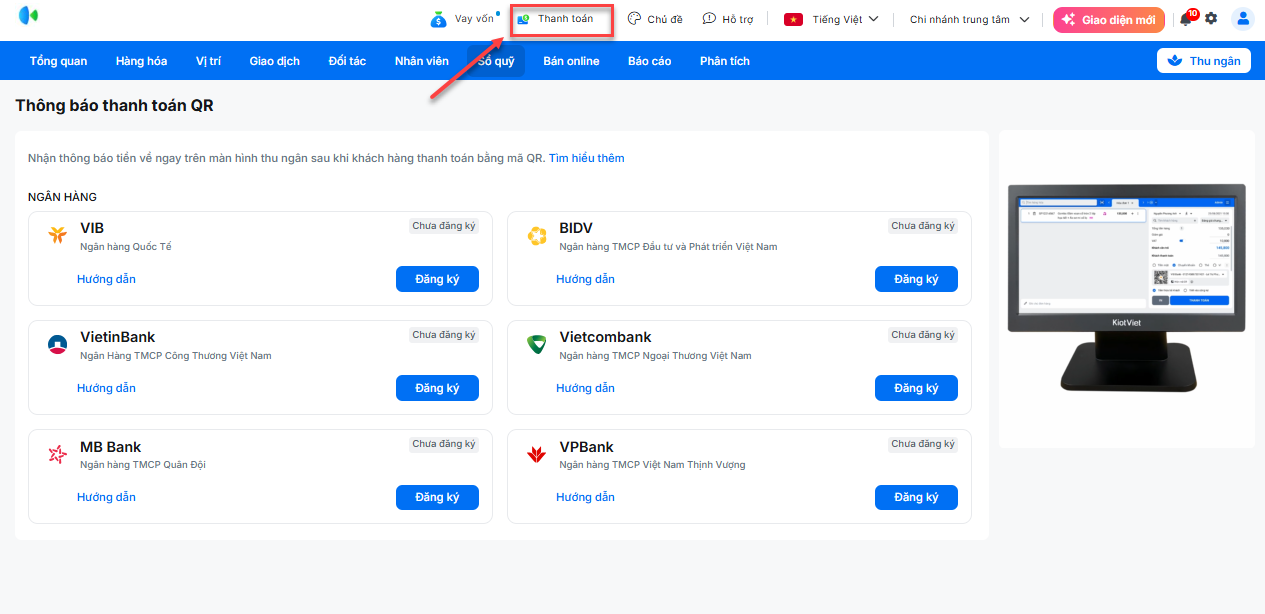Switch to Giao diện mới
Image resolution: width=1265 pixels, height=614 pixels.
tap(1108, 19)
